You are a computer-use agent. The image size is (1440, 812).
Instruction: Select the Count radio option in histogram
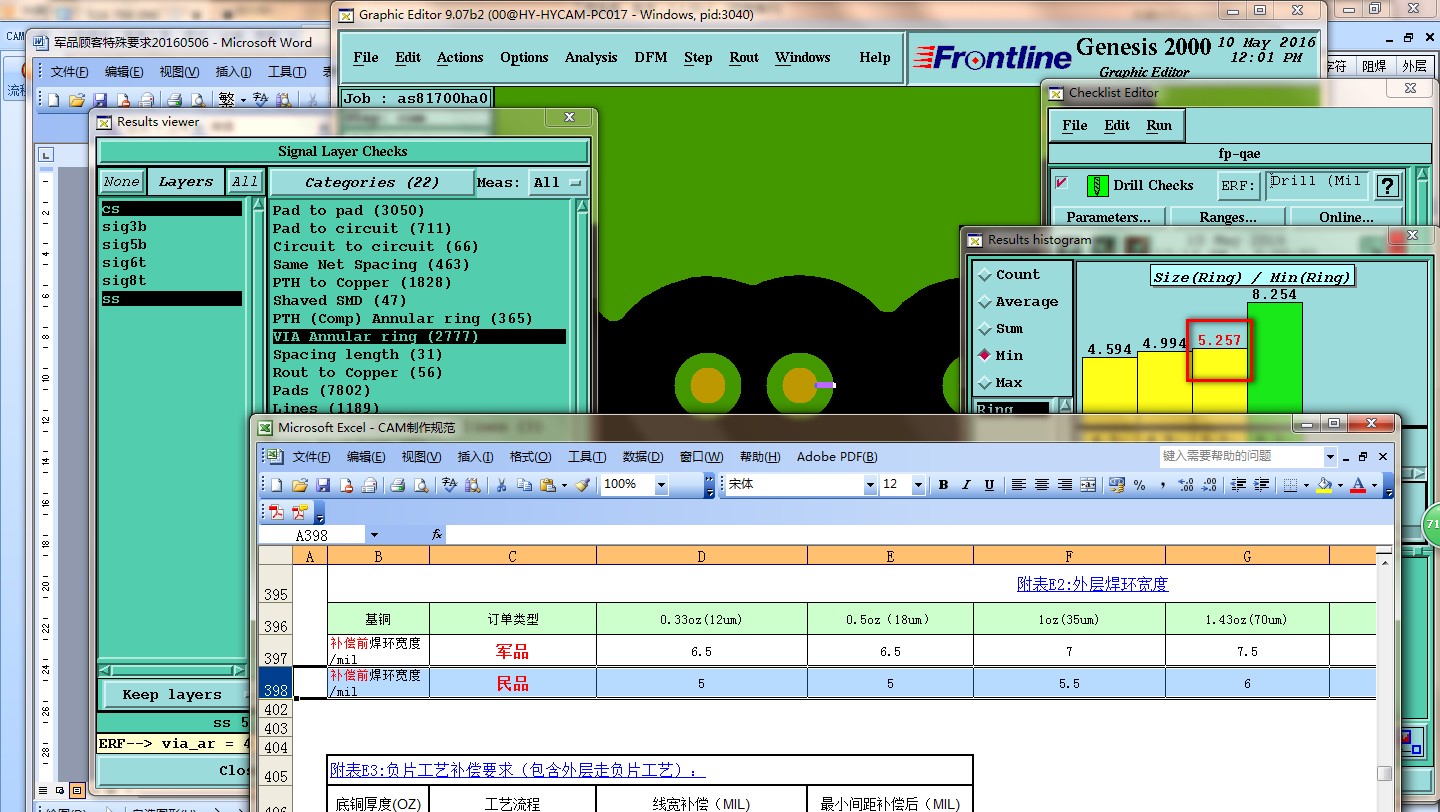[985, 274]
